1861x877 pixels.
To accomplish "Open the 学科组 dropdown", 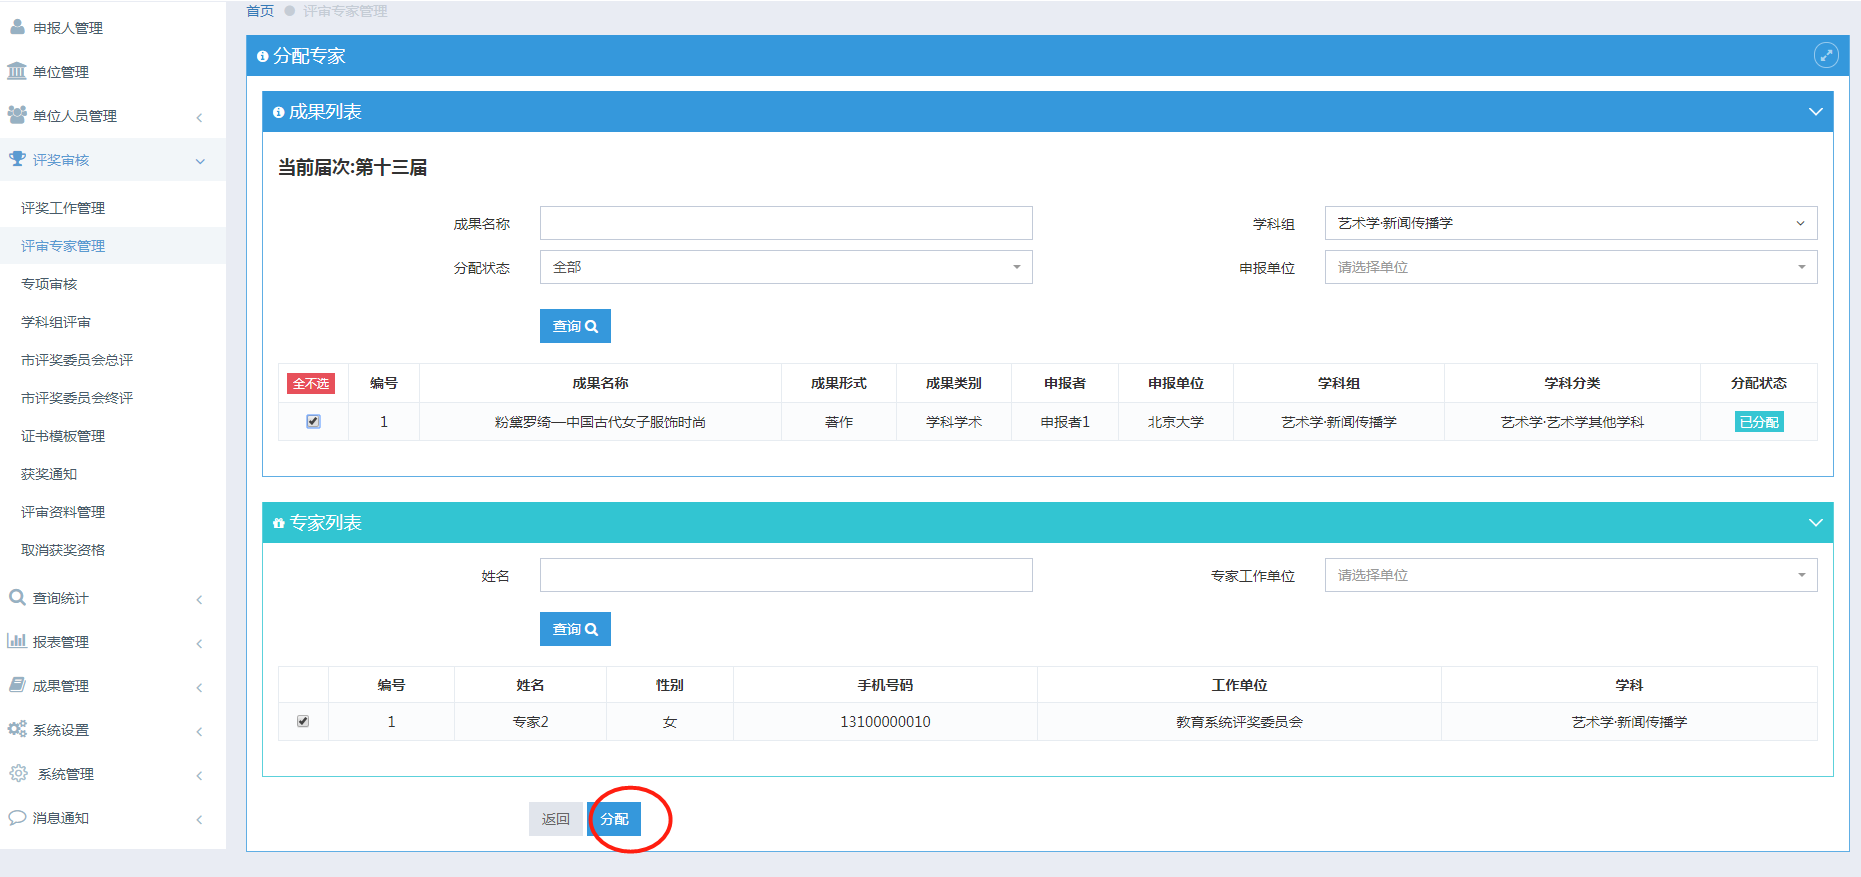I will 1571,223.
